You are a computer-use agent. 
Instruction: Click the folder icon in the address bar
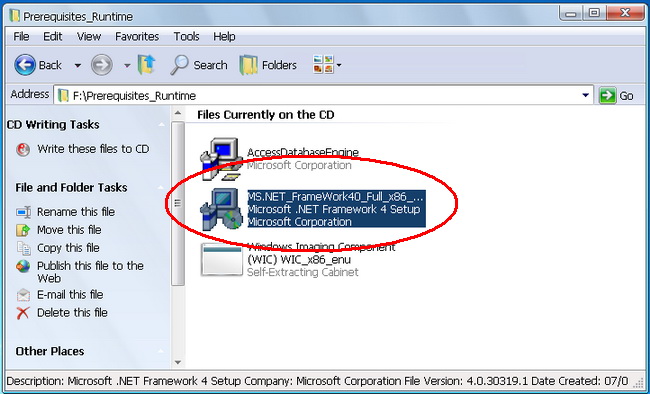coord(63,96)
